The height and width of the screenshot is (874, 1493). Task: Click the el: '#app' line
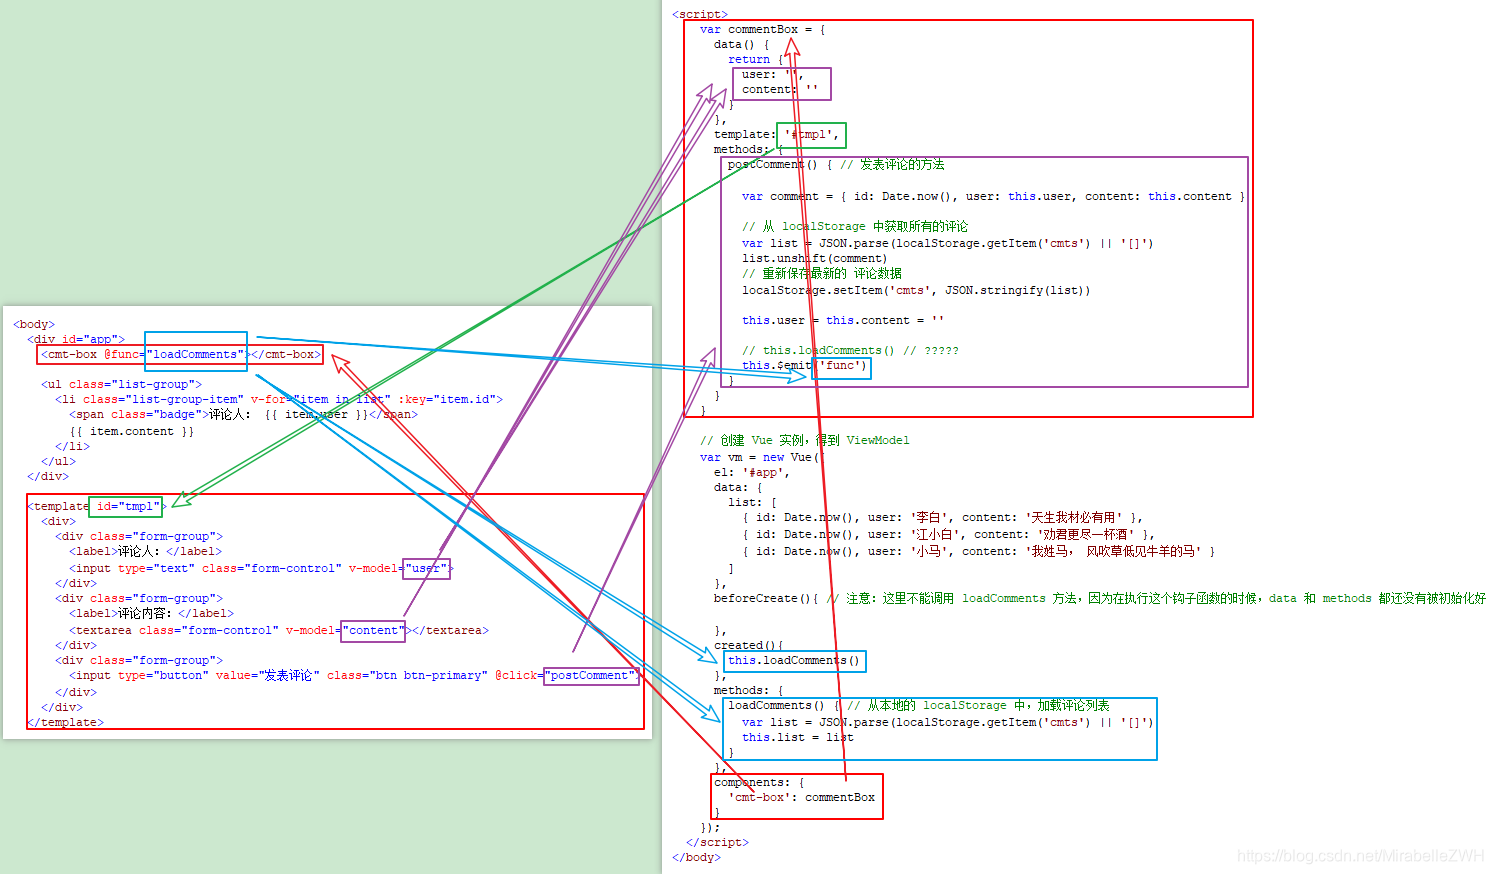[752, 472]
